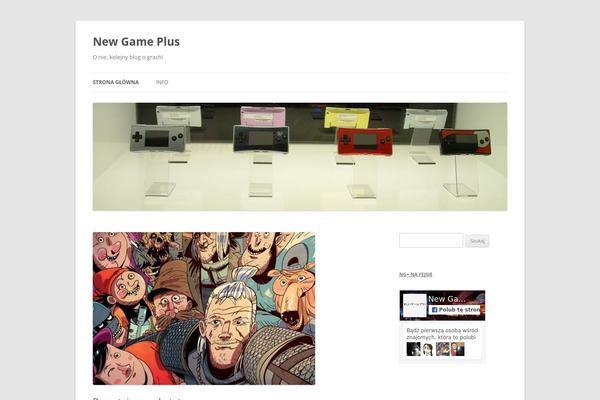This screenshot has width=600, height=400.
Task: Click the Facebook logo in like button
Action: click(x=434, y=310)
